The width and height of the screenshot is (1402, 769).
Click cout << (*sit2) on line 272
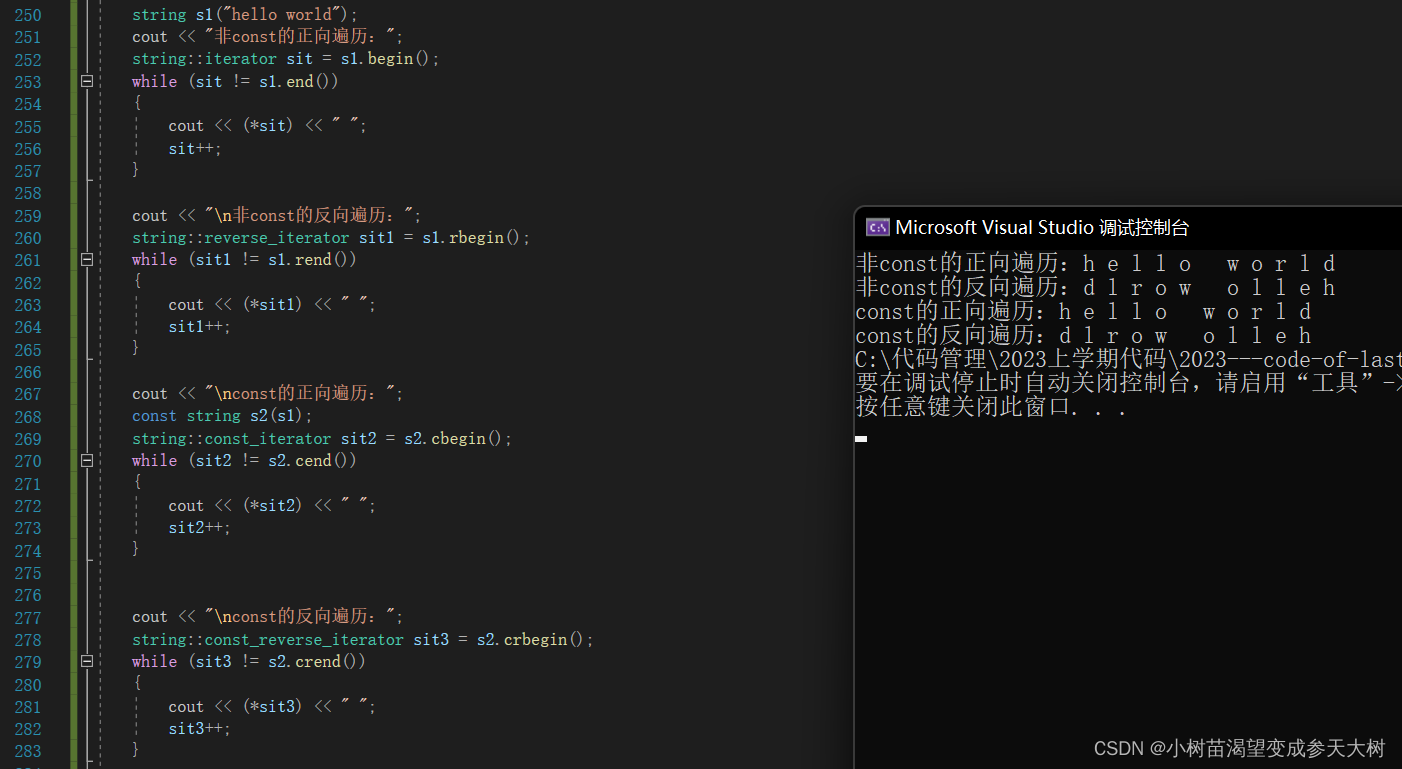(x=236, y=506)
